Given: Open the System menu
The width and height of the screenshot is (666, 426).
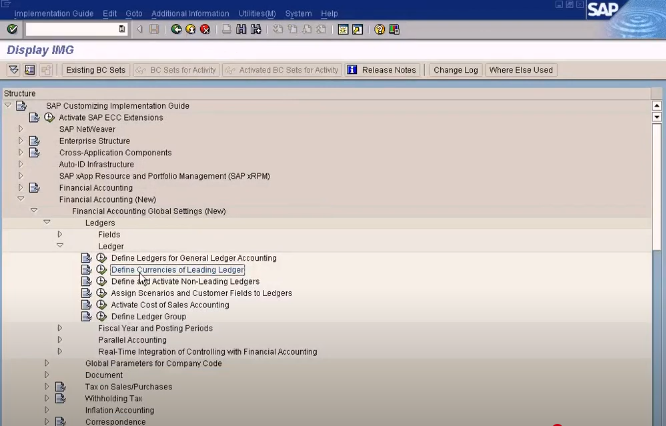Looking at the screenshot, I should click(x=298, y=14).
